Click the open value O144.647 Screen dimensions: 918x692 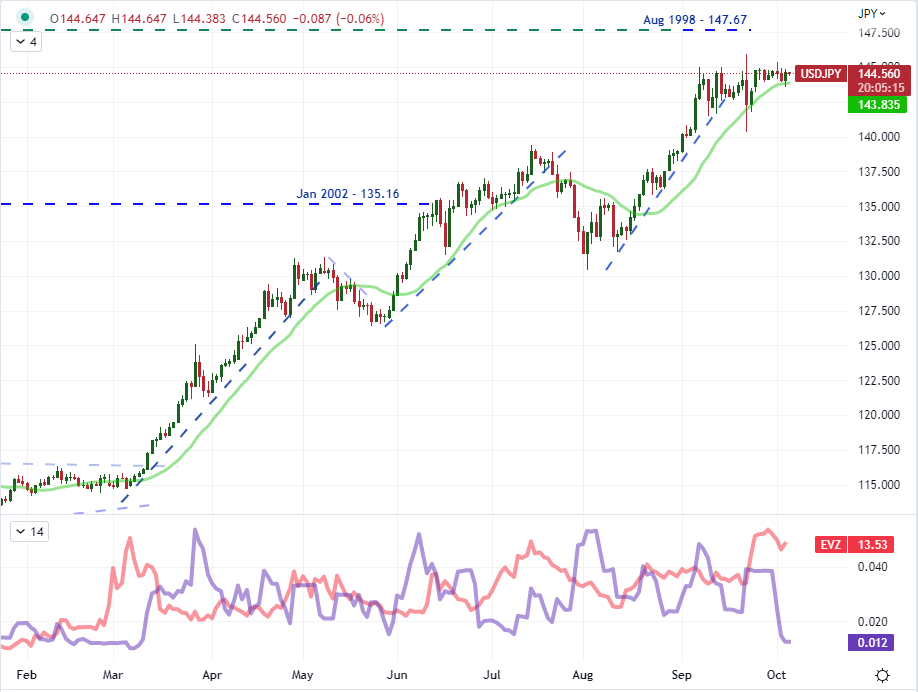(77, 19)
